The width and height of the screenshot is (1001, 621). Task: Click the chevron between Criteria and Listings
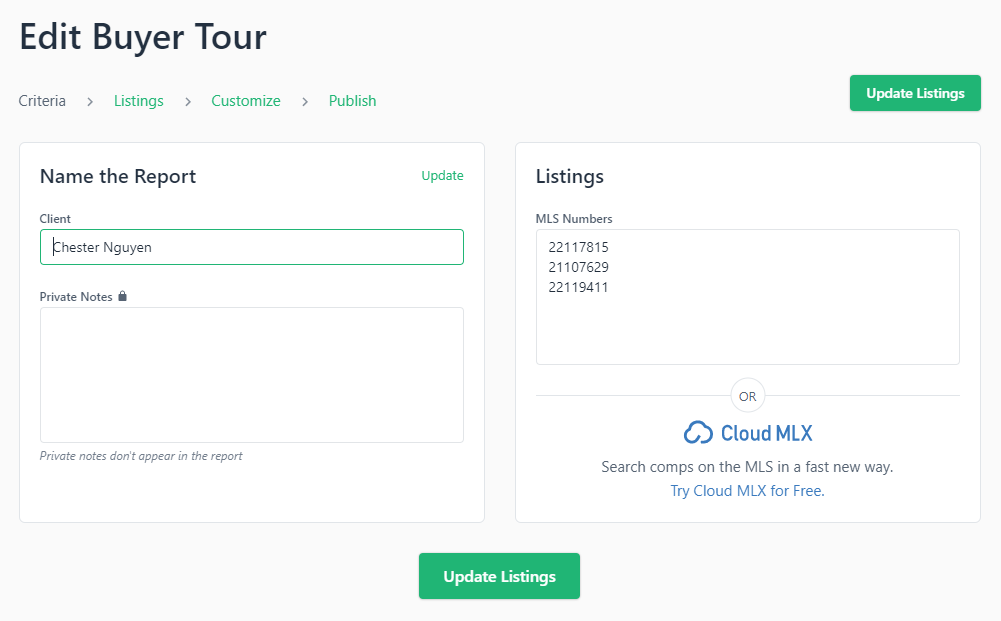(x=88, y=101)
